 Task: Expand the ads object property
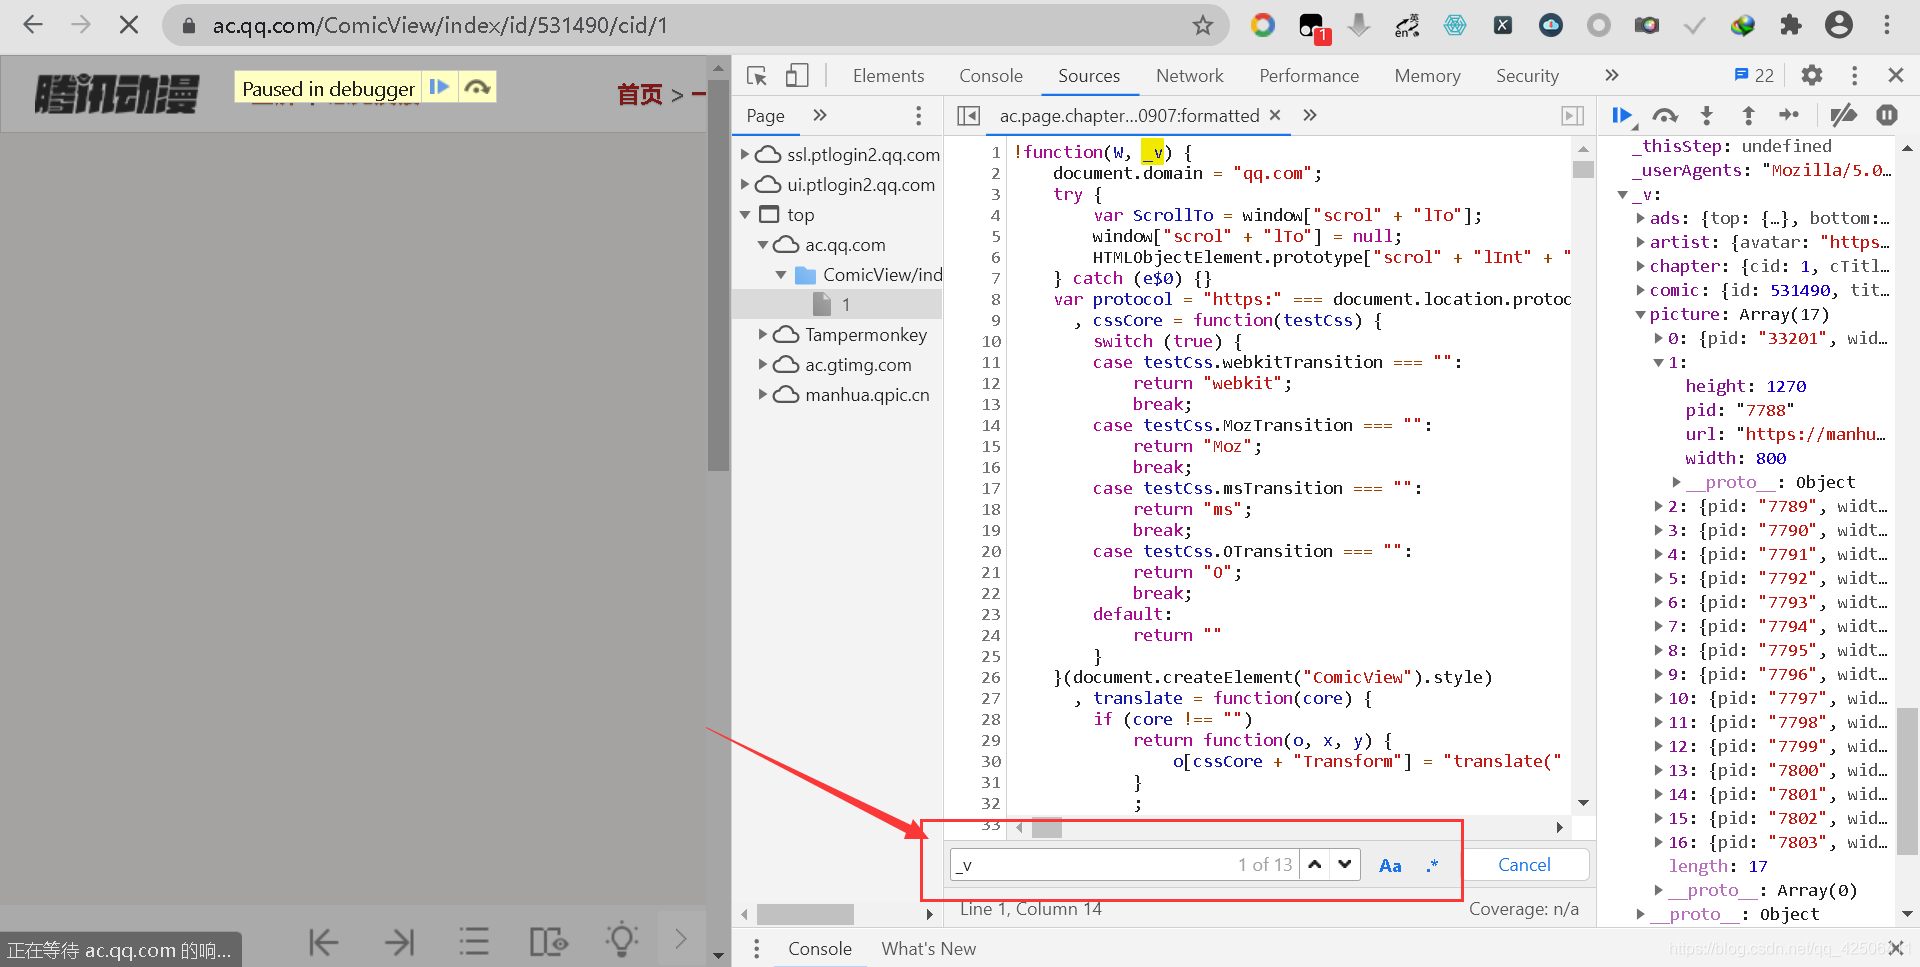1641,218
